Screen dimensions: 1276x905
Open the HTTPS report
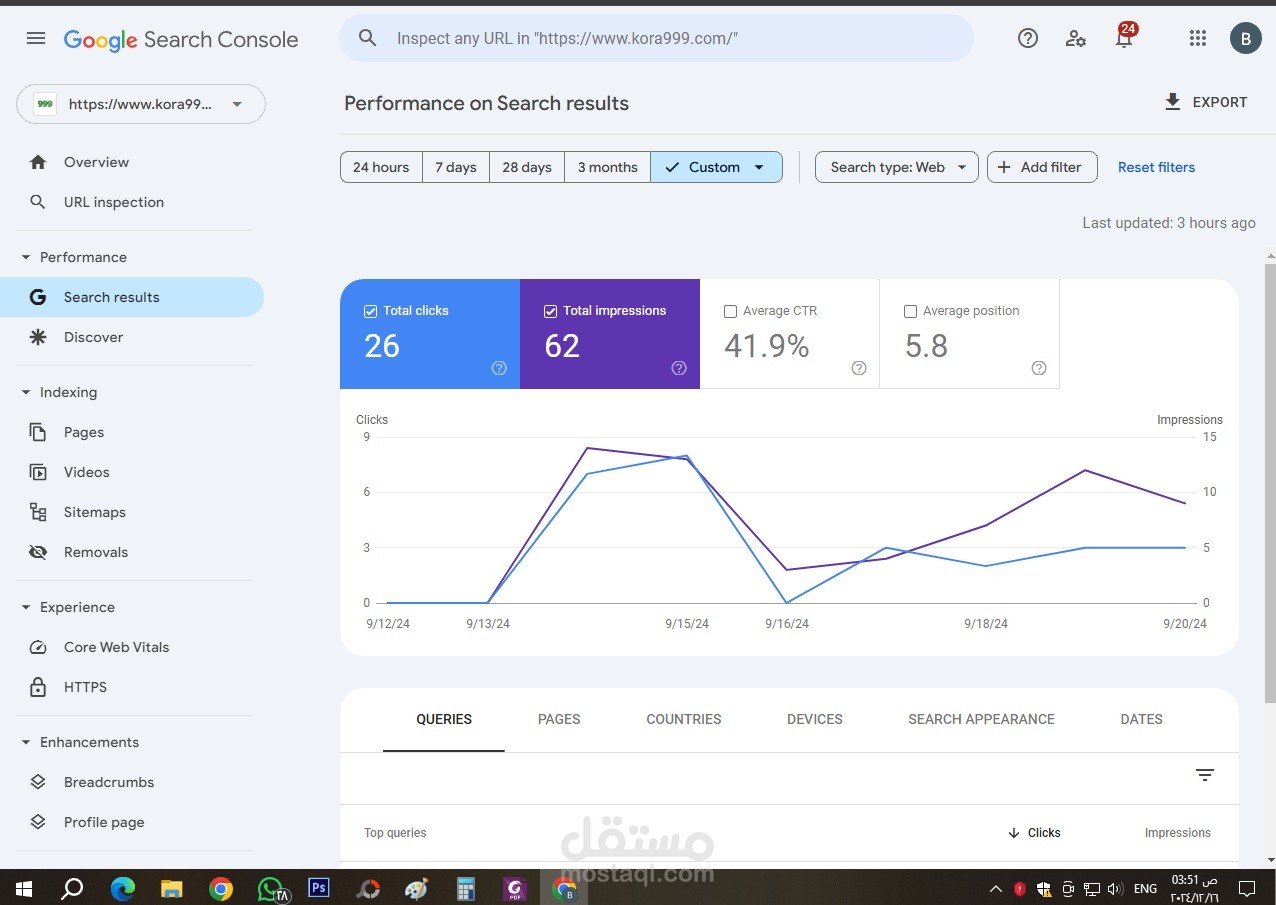coord(132,687)
